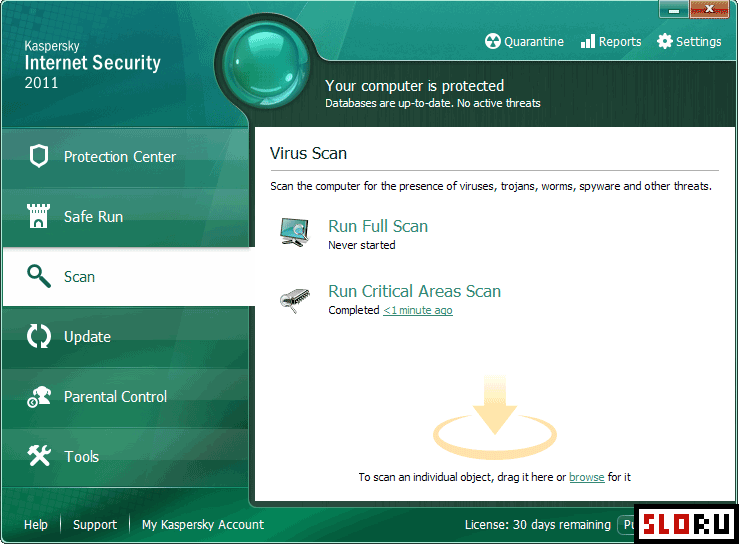Image resolution: width=739 pixels, height=544 pixels.
Task: Open Help at the bottom
Action: (36, 525)
